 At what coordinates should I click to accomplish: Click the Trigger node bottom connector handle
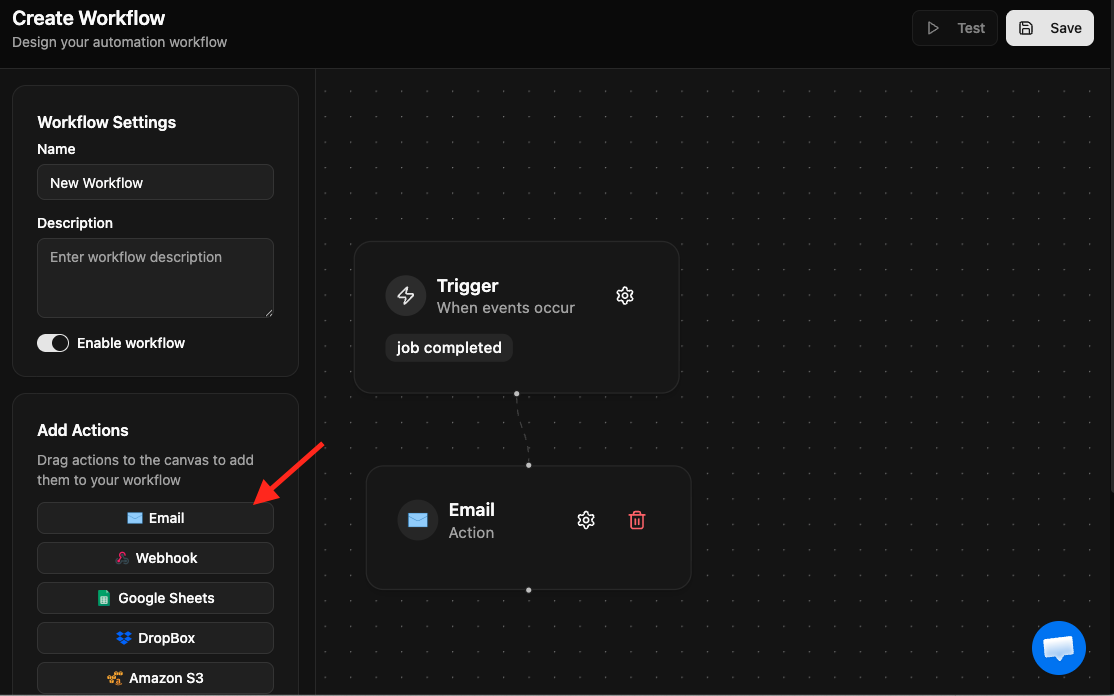pyautogui.click(x=516, y=393)
